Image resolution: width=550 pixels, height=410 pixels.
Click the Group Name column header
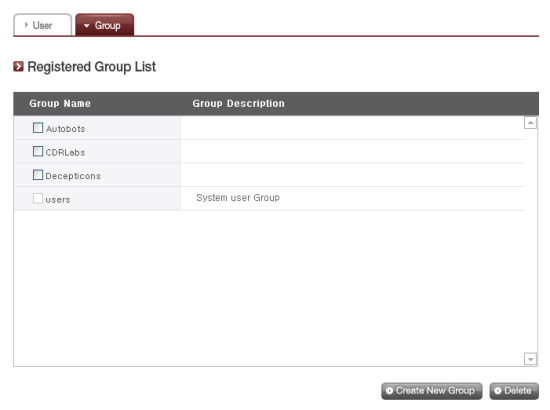60,103
